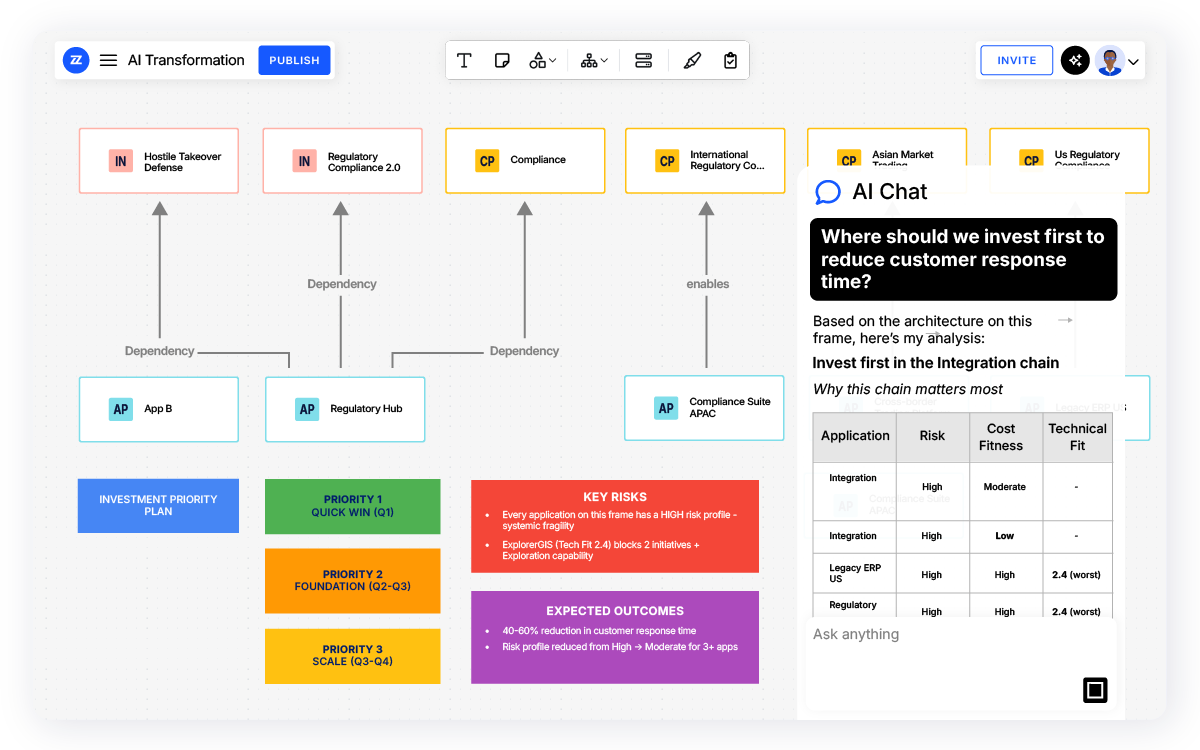Viewport: 1200px width, 750px height.
Task: Click the Low cost fitness cell
Action: (x=1005, y=536)
